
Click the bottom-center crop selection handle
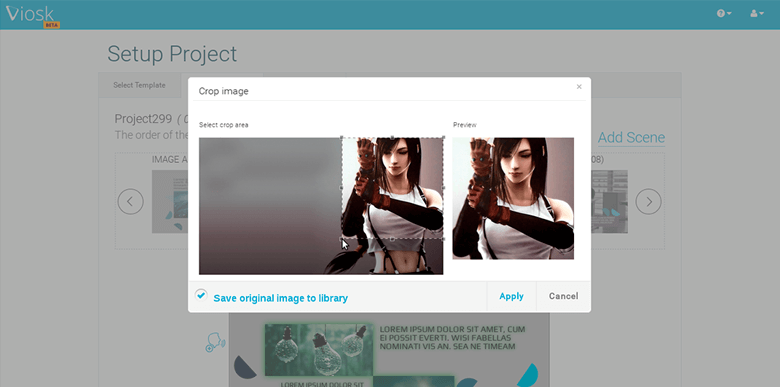(x=392, y=239)
